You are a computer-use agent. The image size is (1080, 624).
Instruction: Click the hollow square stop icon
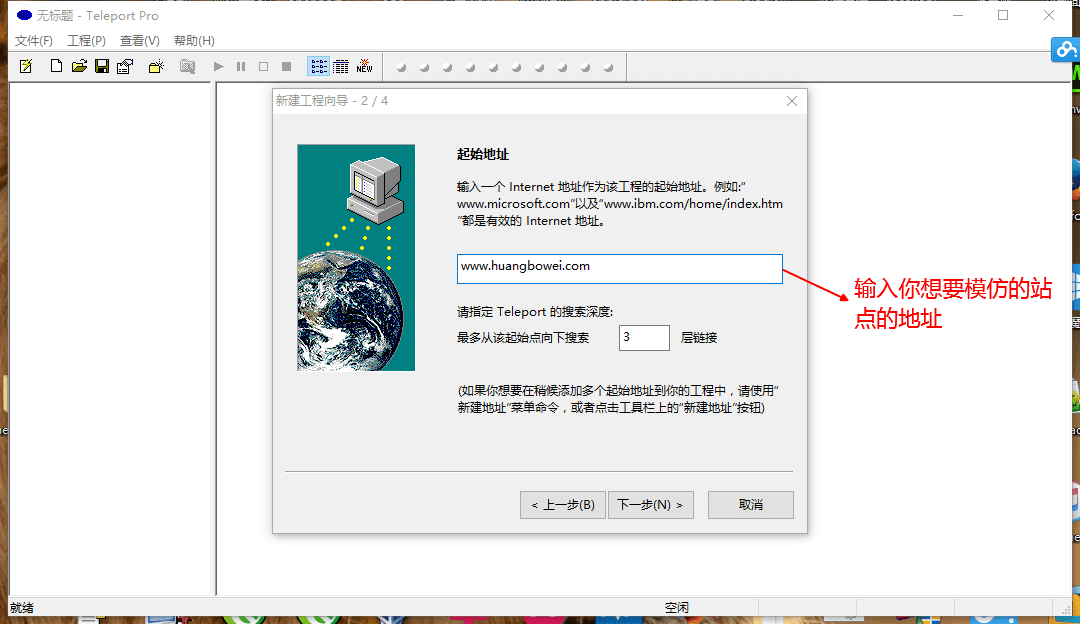click(x=264, y=66)
